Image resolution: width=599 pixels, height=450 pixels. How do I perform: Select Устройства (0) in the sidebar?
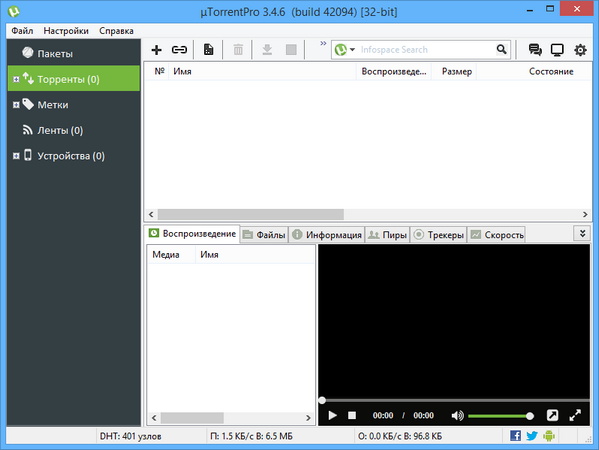(x=74, y=156)
